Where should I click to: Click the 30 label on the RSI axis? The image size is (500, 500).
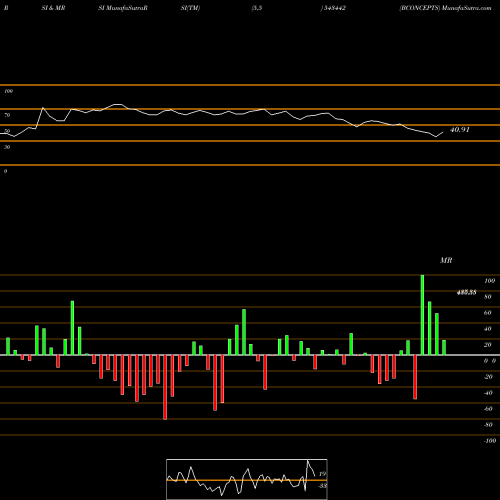tap(7, 147)
